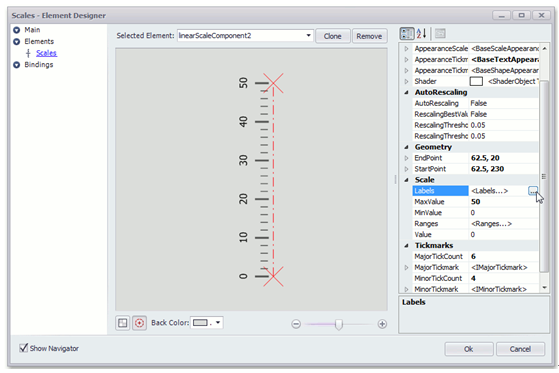
Task: Open the Back Color dropdown arrow
Action: click(x=218, y=323)
